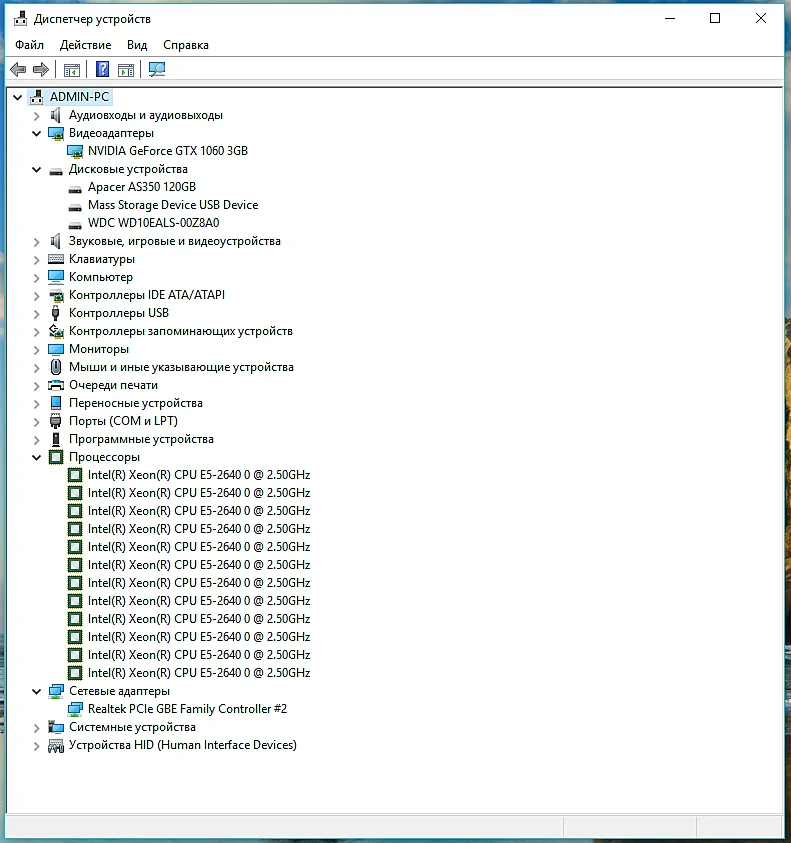Collapse the Сетевые адаптеры node
This screenshot has height=843, width=791.
(37, 691)
